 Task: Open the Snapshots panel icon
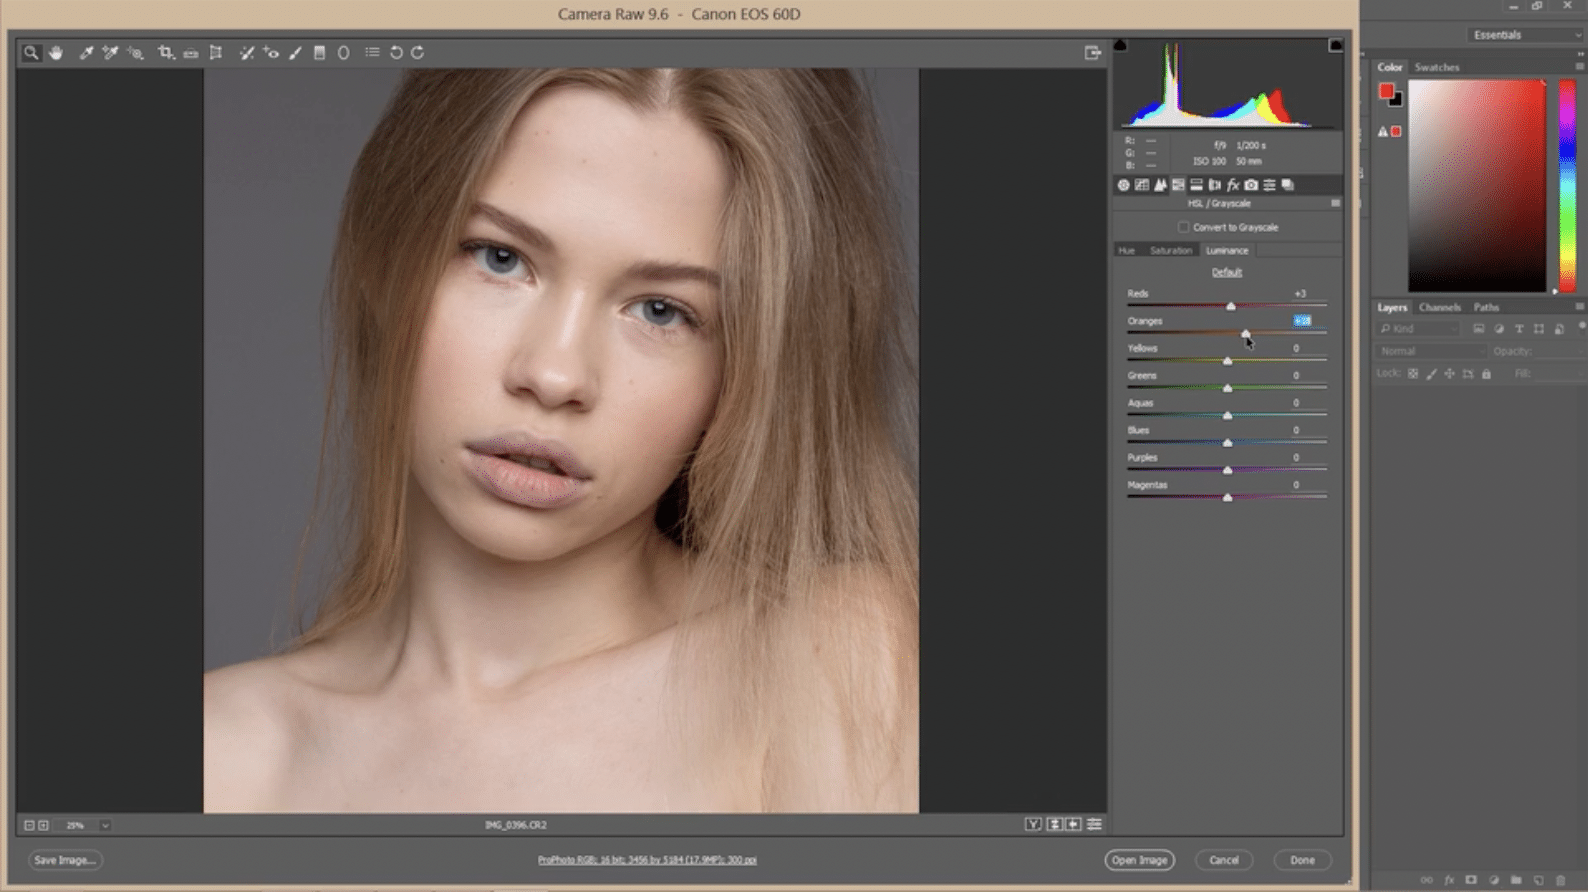(1288, 185)
